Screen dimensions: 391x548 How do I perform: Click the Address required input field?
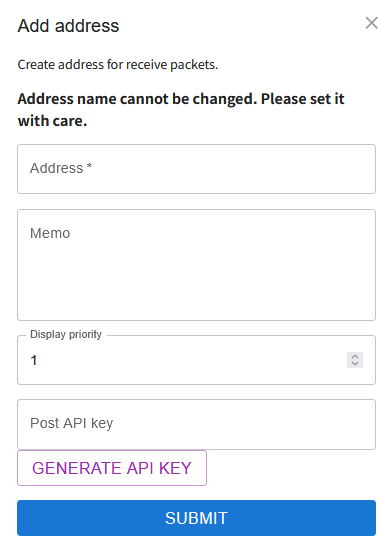(196, 169)
